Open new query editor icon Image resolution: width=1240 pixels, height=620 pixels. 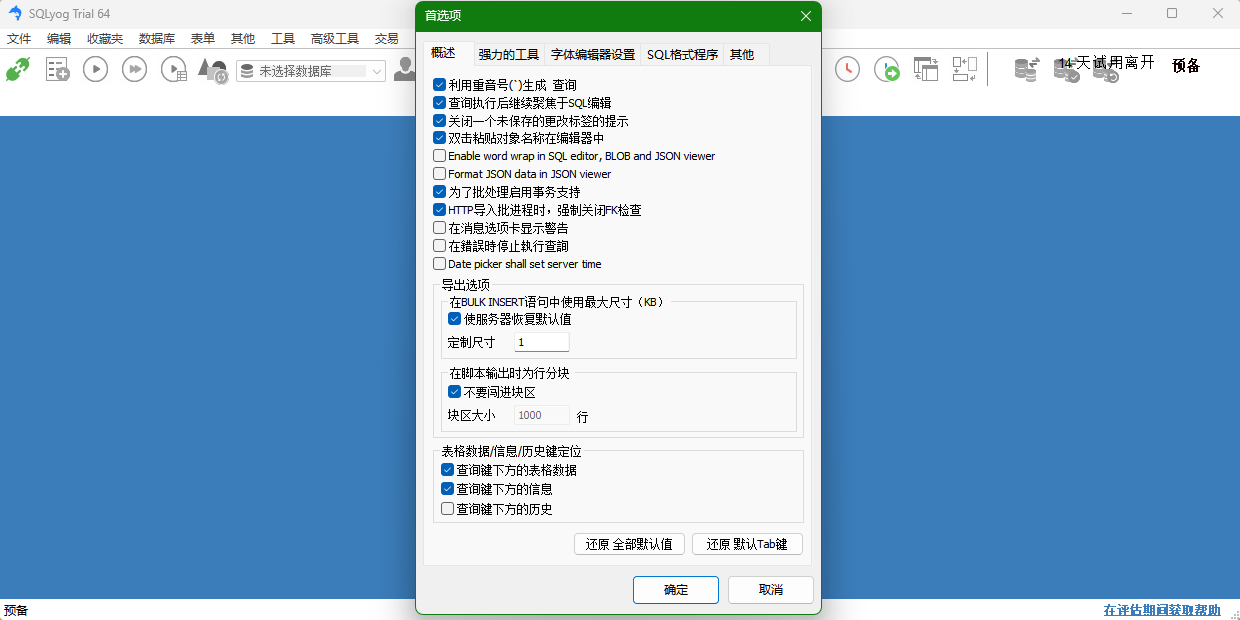[x=57, y=69]
